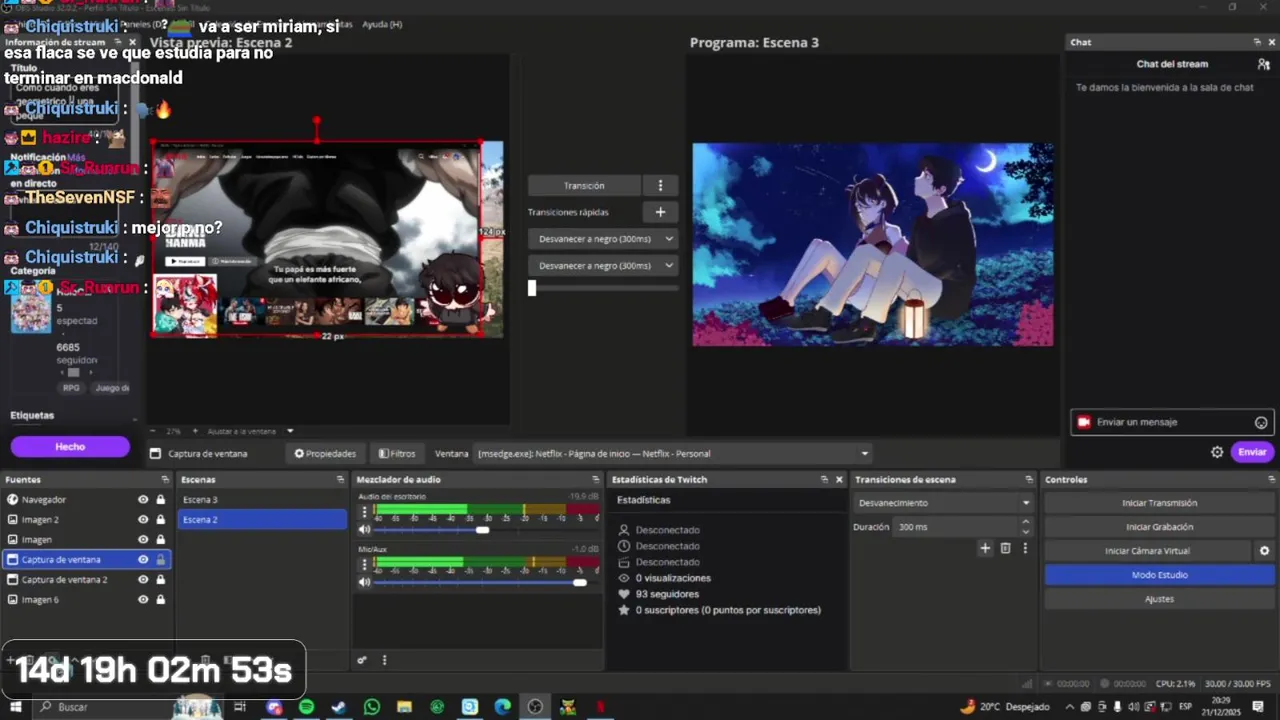Pop out the Fuentes dock panel
This screenshot has height=720, width=1280.
pos(164,480)
